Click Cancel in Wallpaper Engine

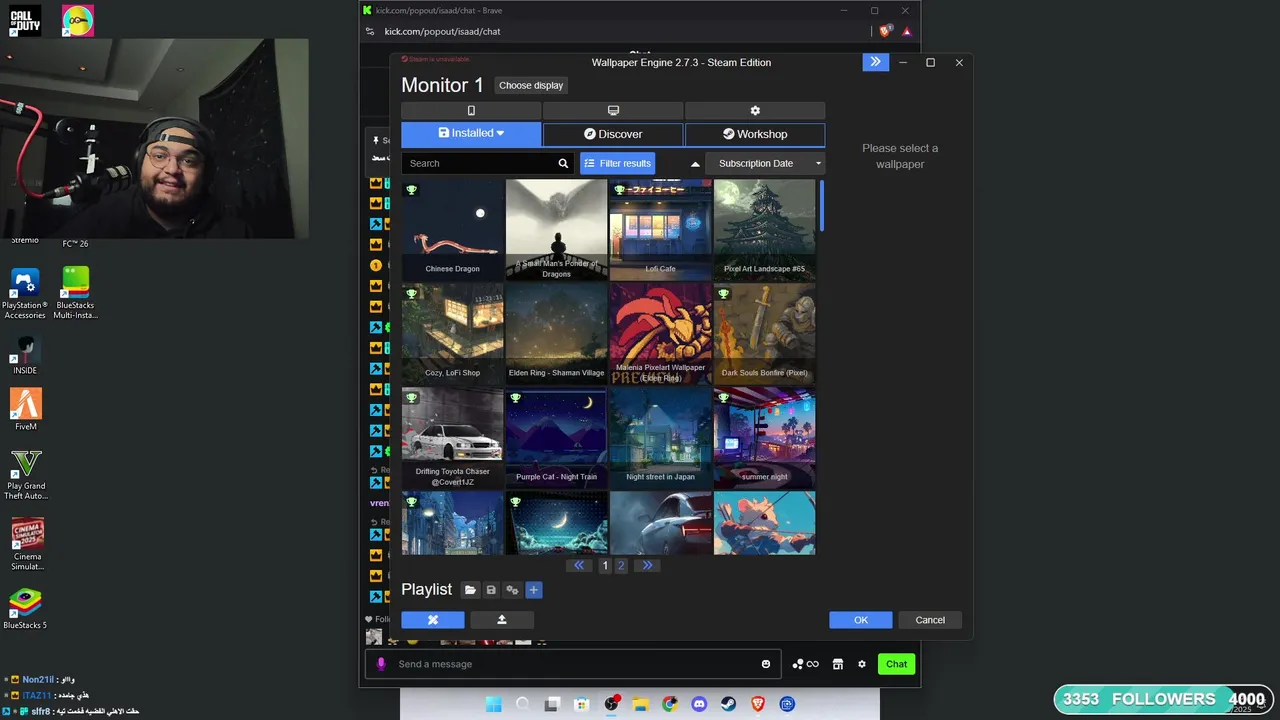(930, 620)
